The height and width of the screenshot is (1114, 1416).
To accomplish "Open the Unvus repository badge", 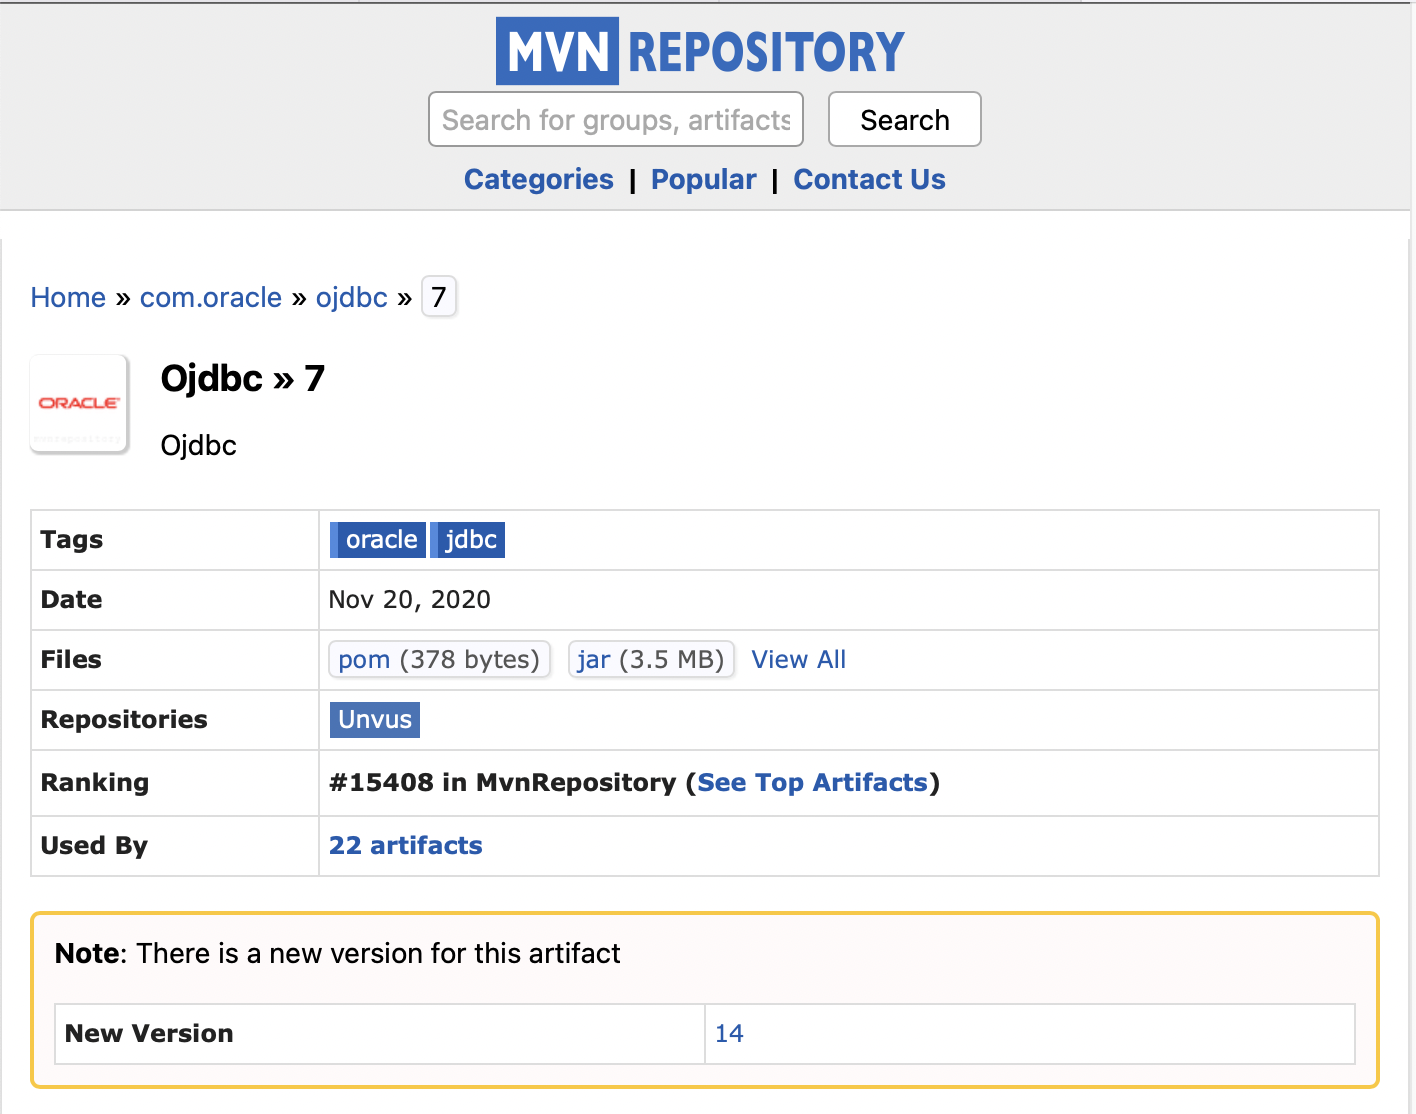I will point(375,720).
